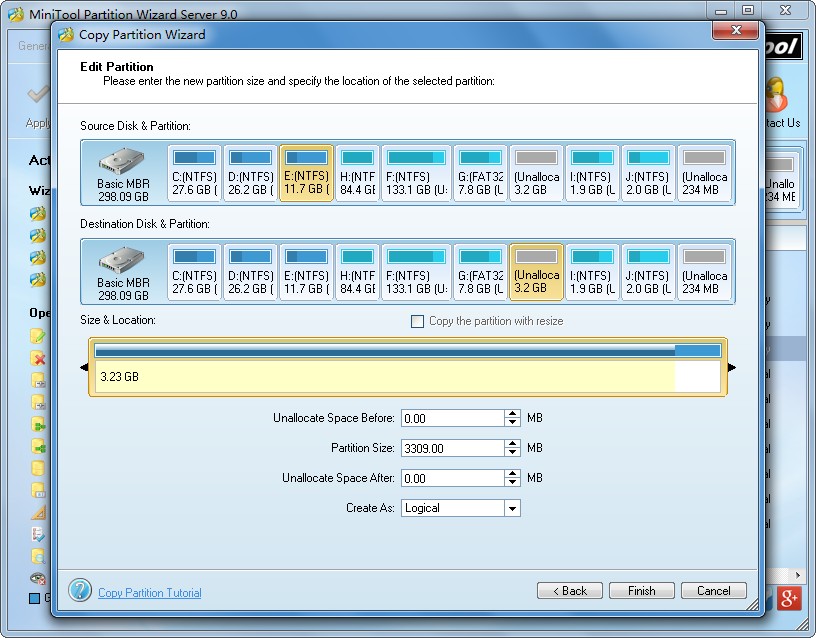
Task: Click the source Basic MBR disk icon
Action: (x=122, y=161)
